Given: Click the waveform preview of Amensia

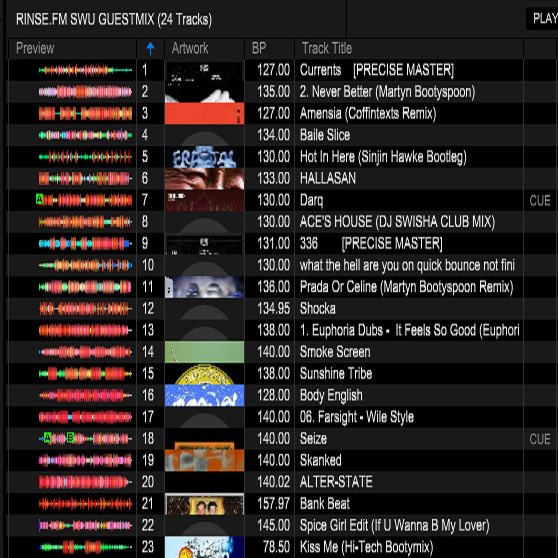Looking at the screenshot, I should coord(85,114).
